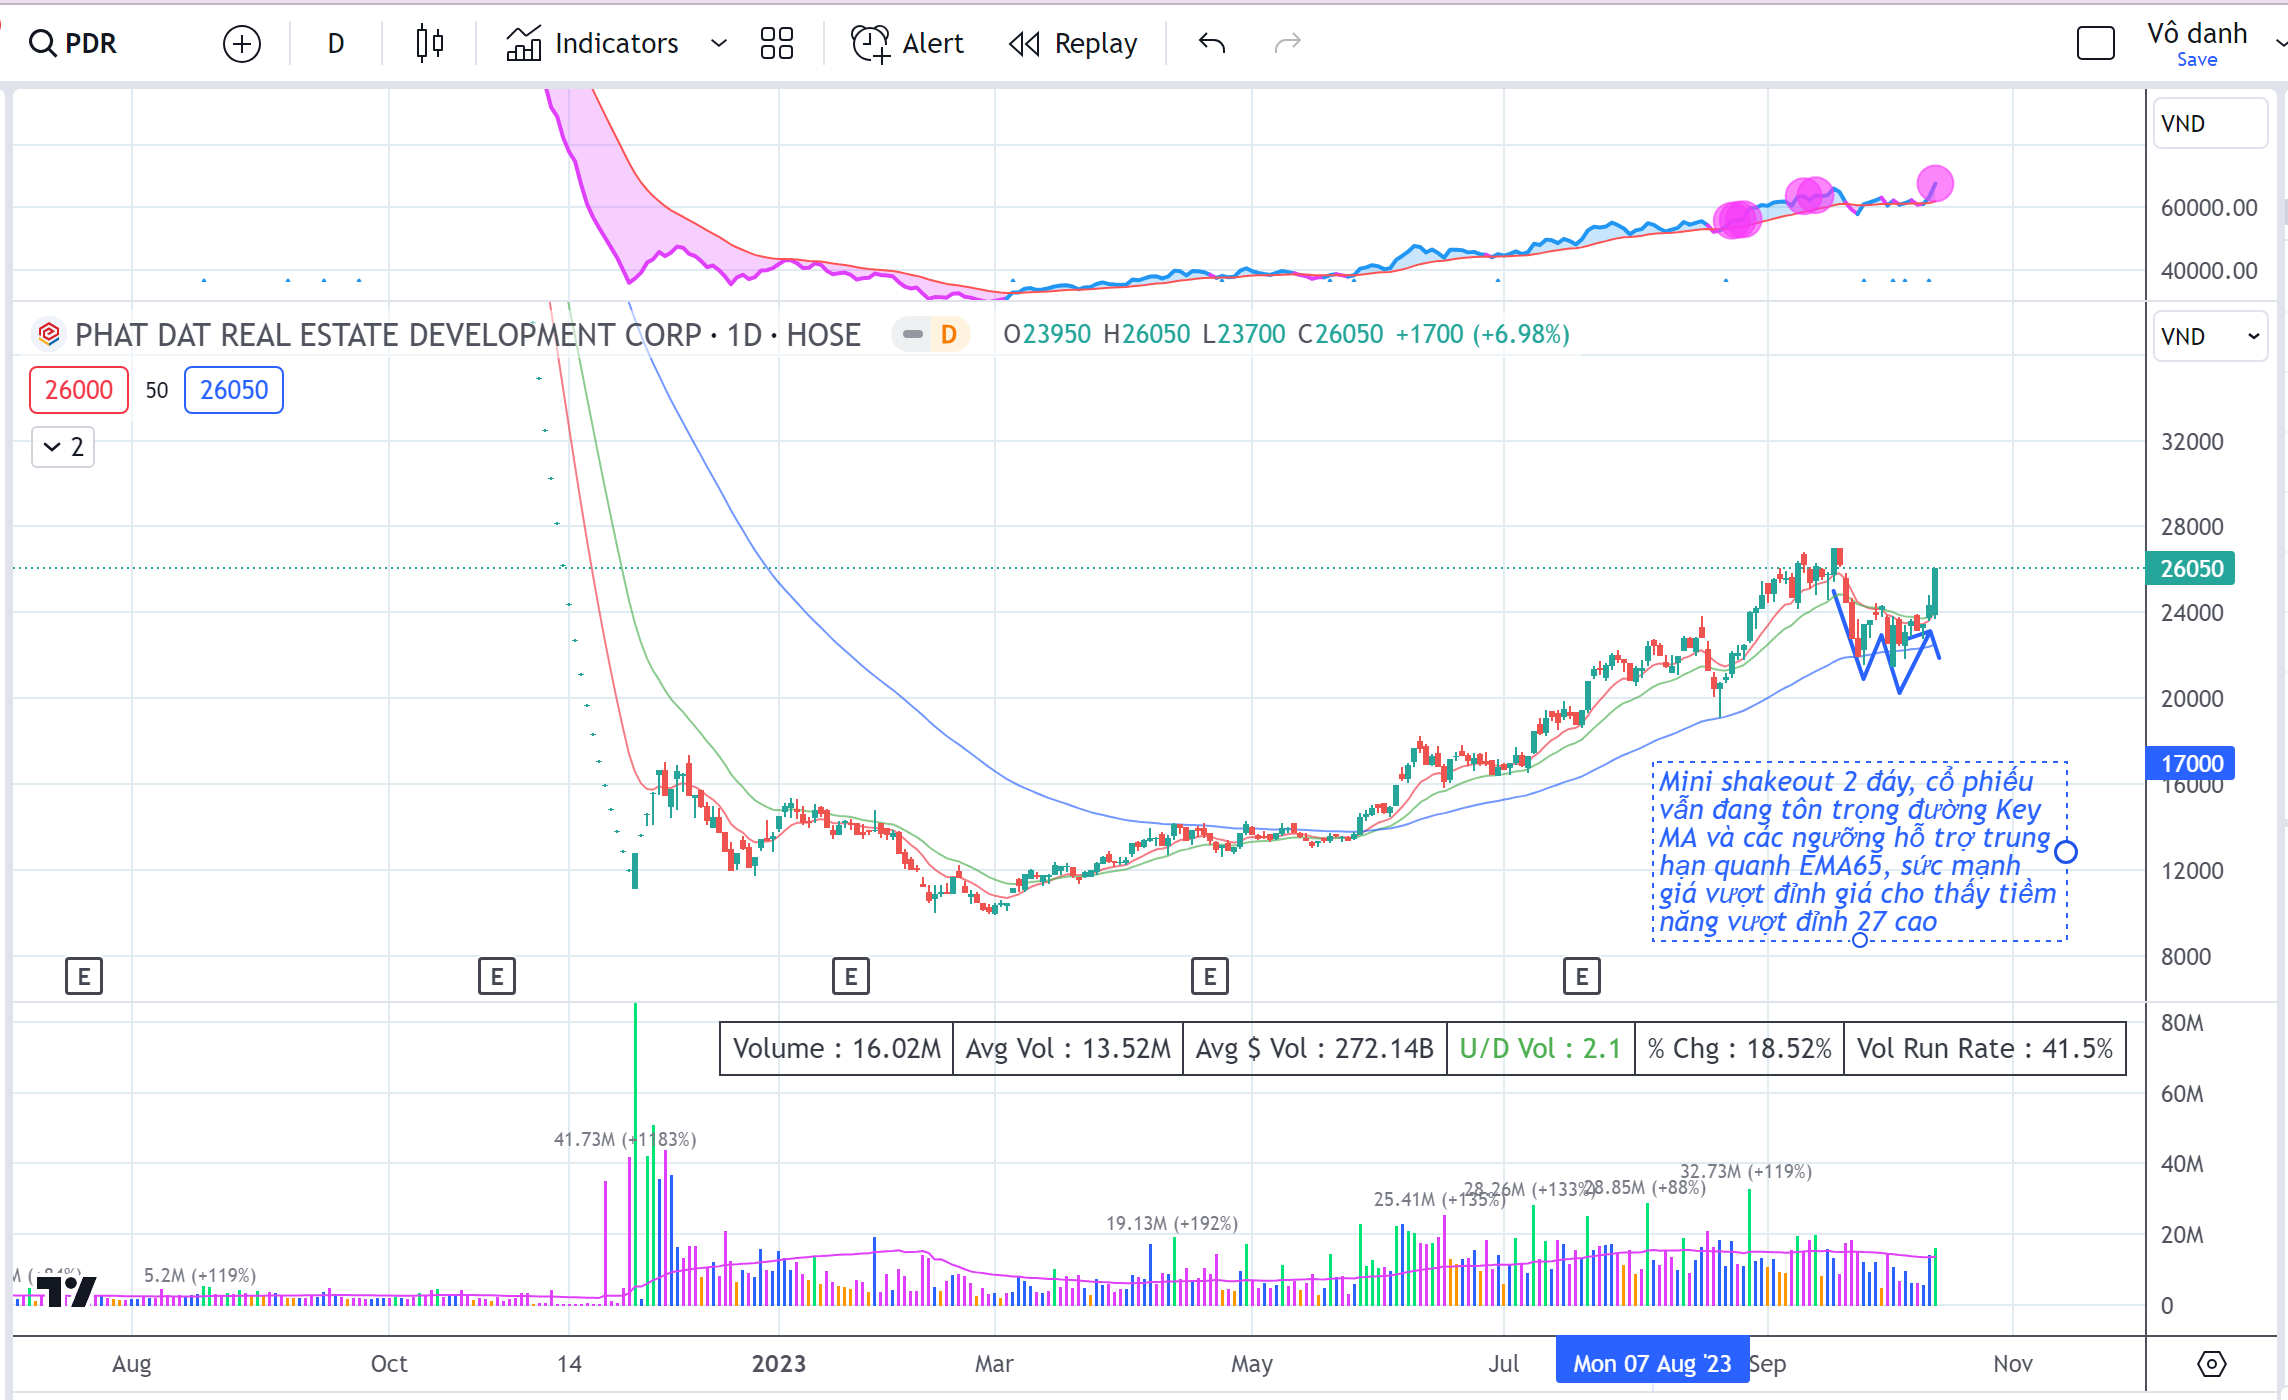
Task: Click the U/D Vol : 2.1 cell
Action: [1541, 1048]
